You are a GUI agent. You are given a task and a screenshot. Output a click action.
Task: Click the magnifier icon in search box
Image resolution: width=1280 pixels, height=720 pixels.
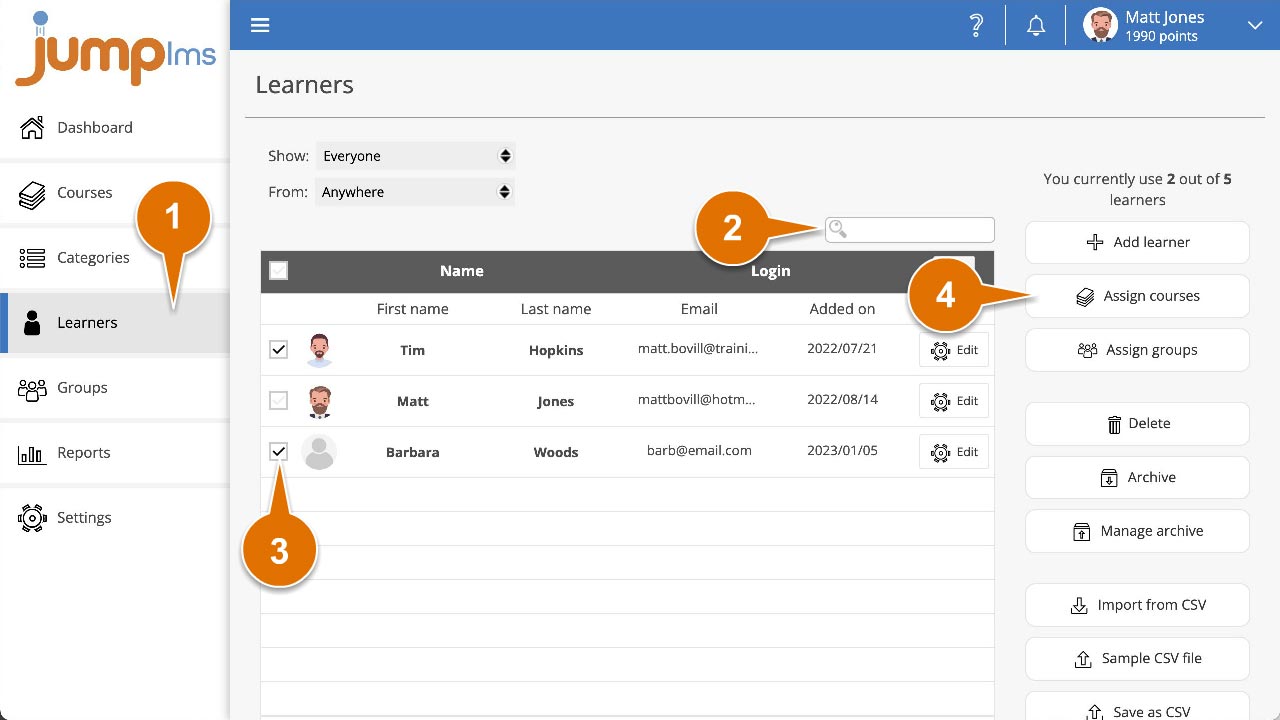point(838,230)
